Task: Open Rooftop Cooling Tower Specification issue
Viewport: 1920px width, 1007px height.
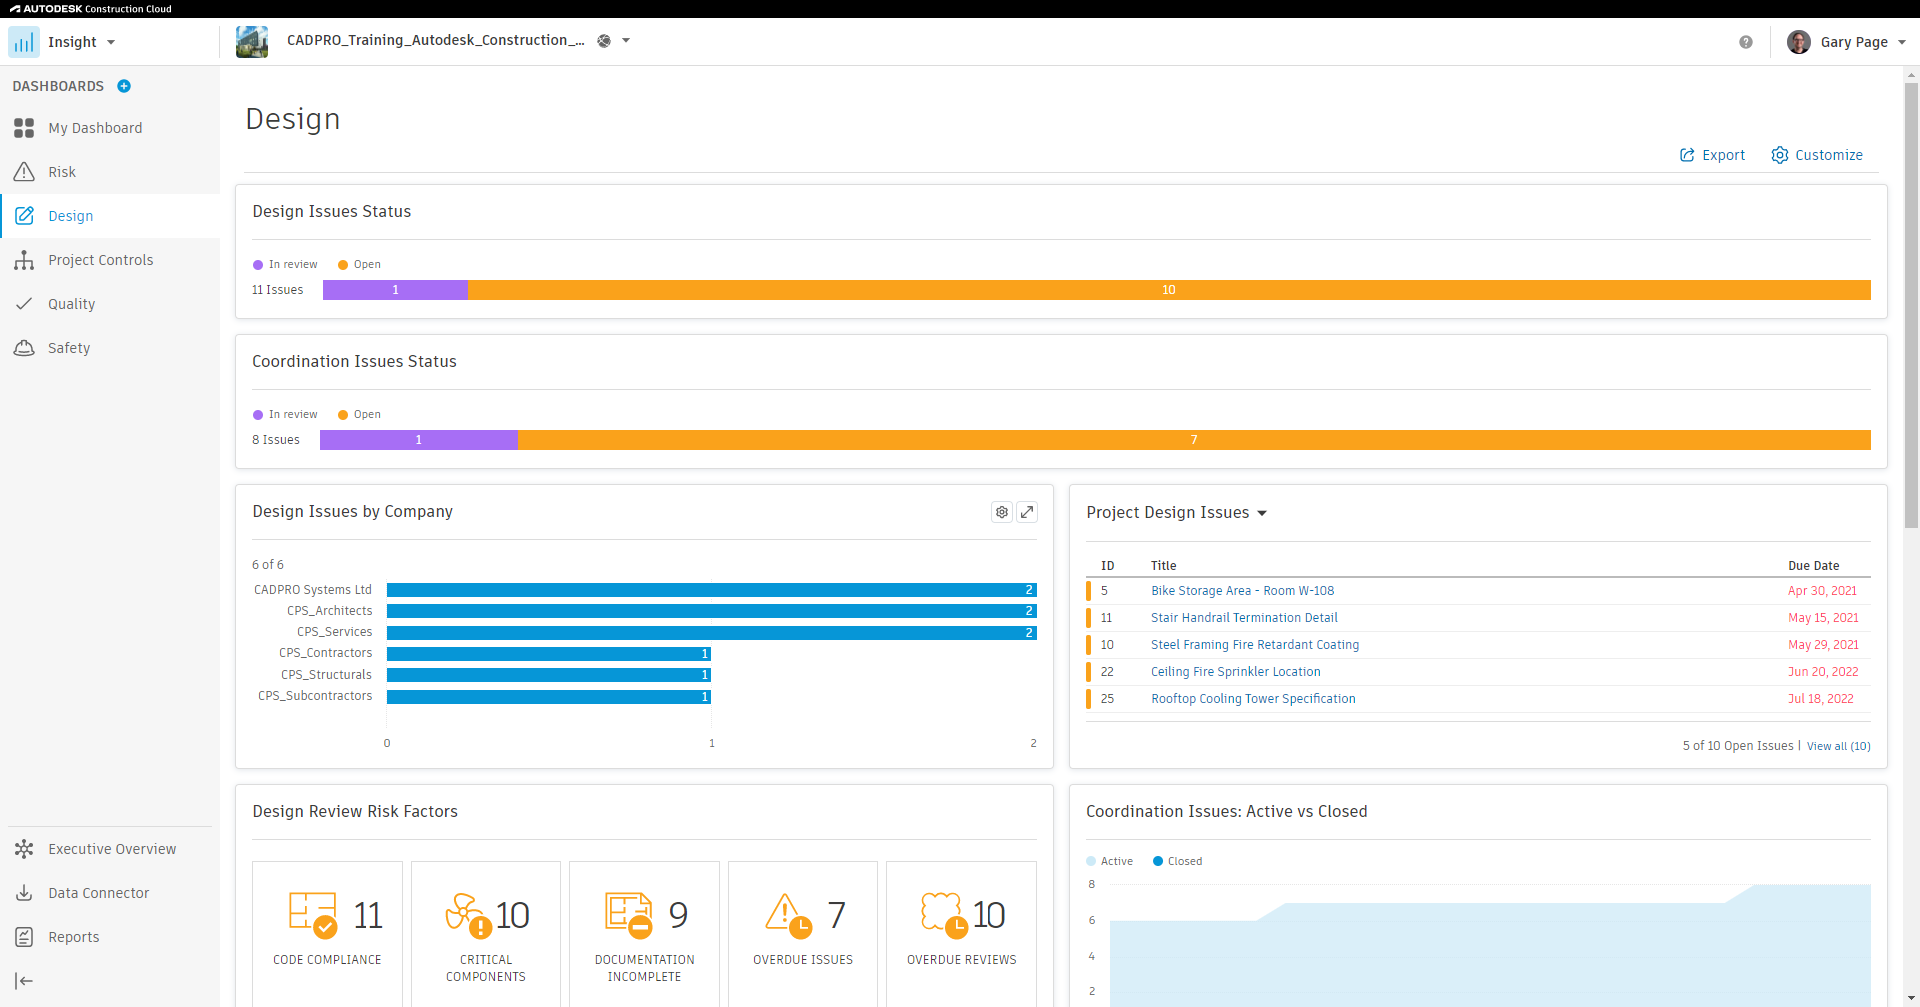Action: [x=1253, y=699]
